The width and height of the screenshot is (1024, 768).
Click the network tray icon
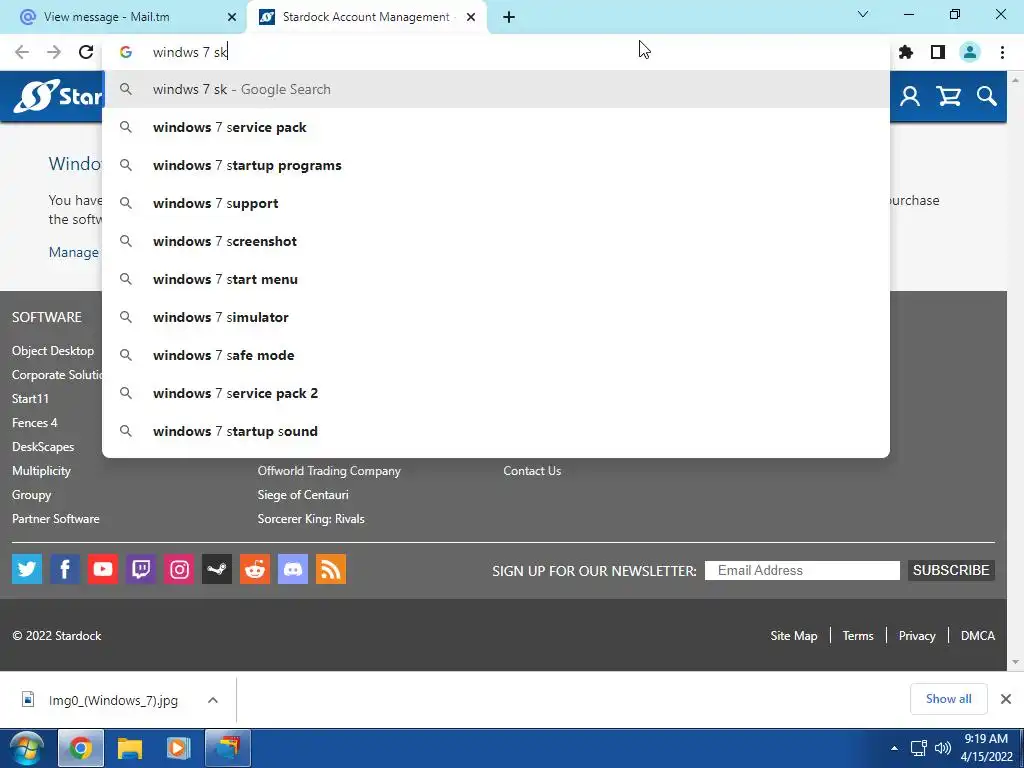point(919,748)
